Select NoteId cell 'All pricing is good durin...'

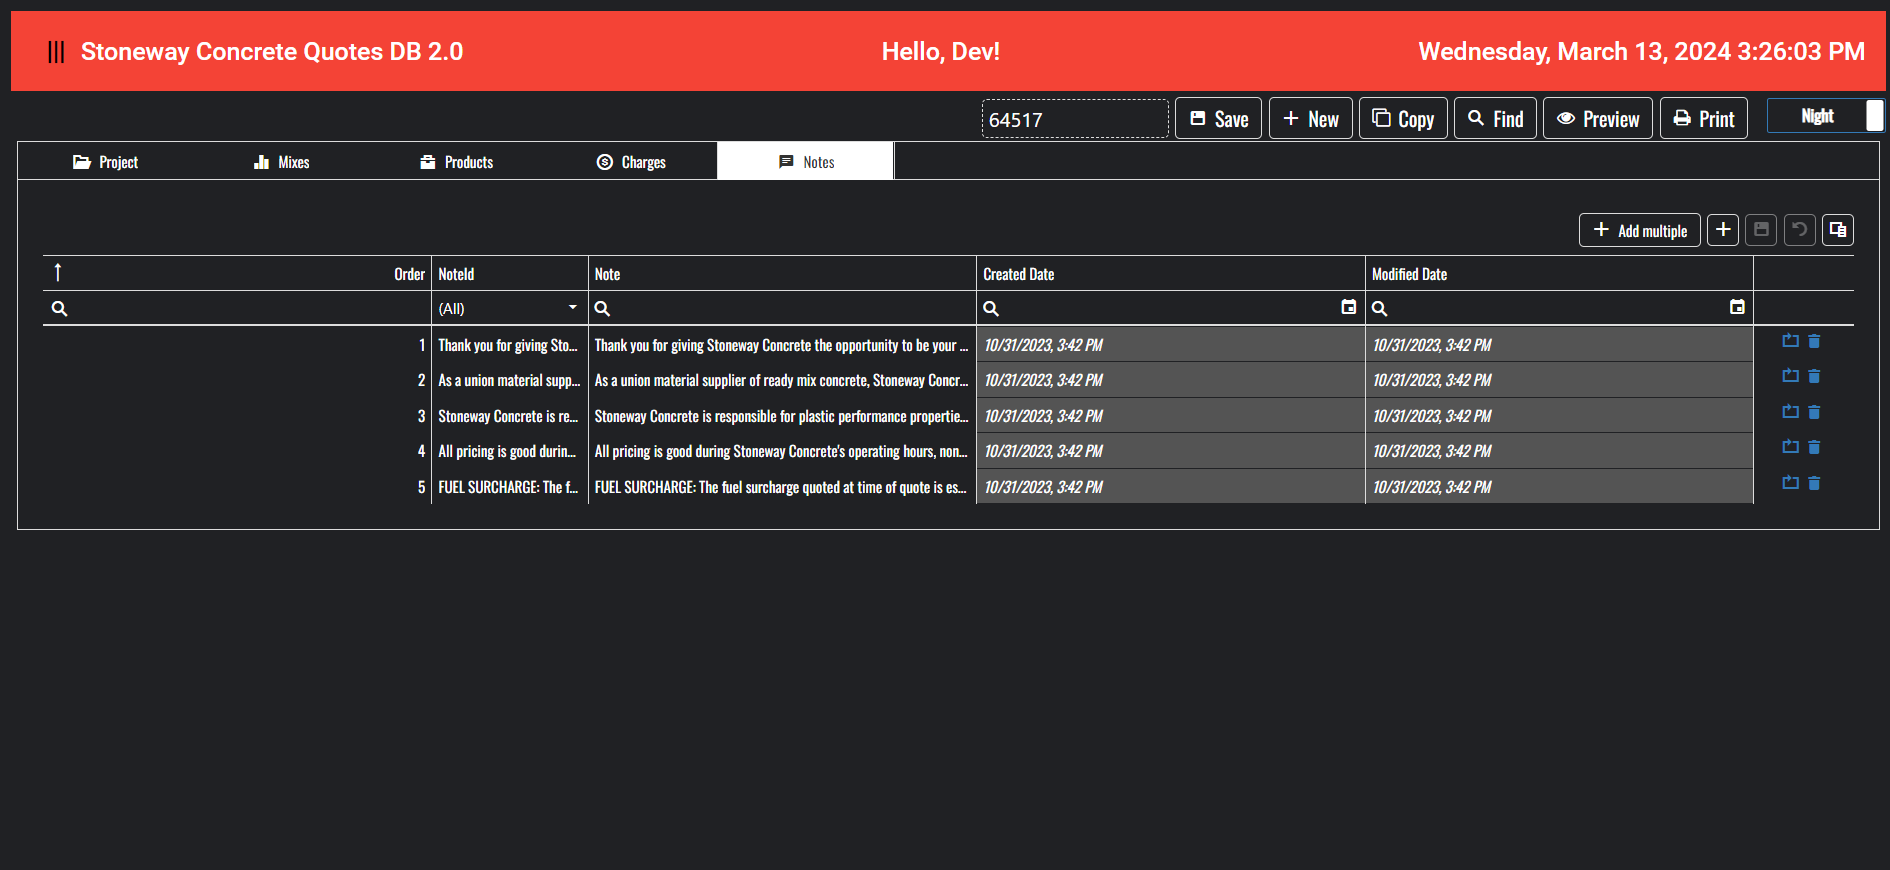tap(510, 451)
